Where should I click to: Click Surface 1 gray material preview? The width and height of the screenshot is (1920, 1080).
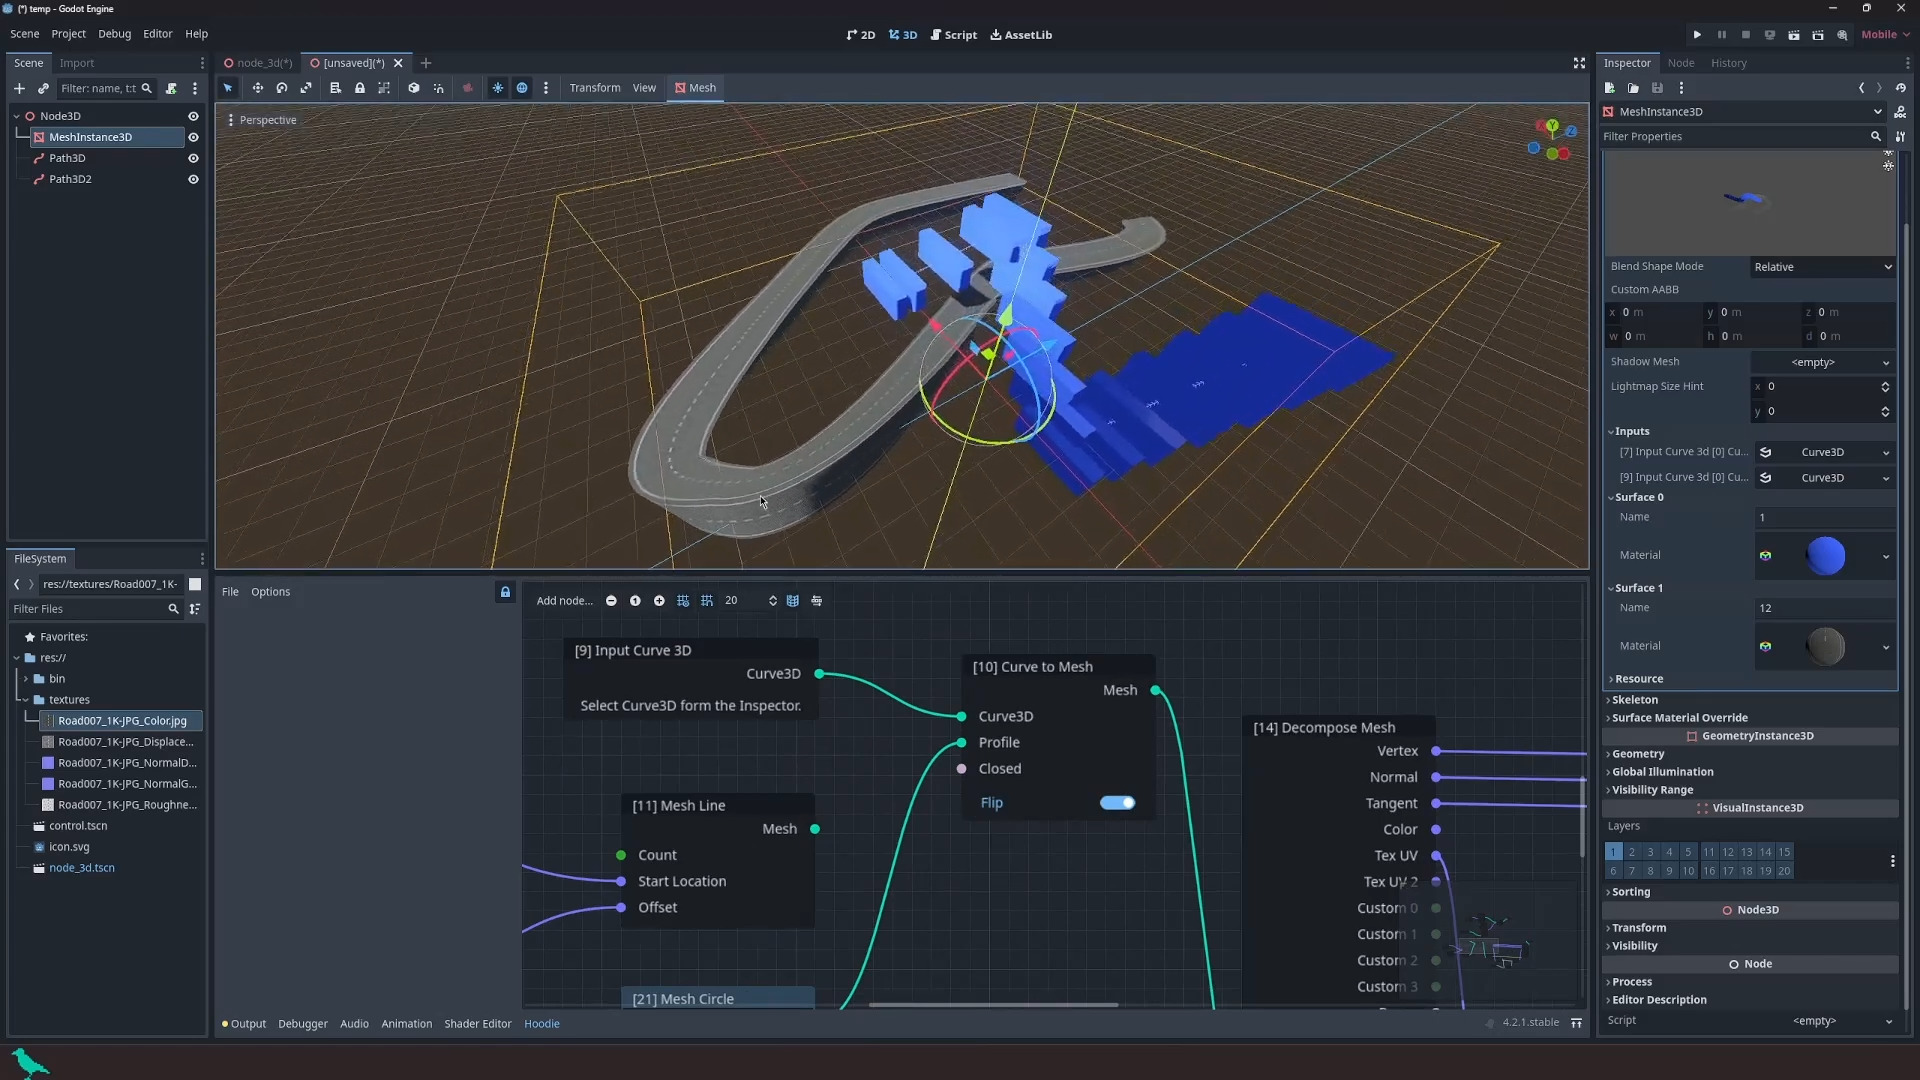coord(1826,647)
